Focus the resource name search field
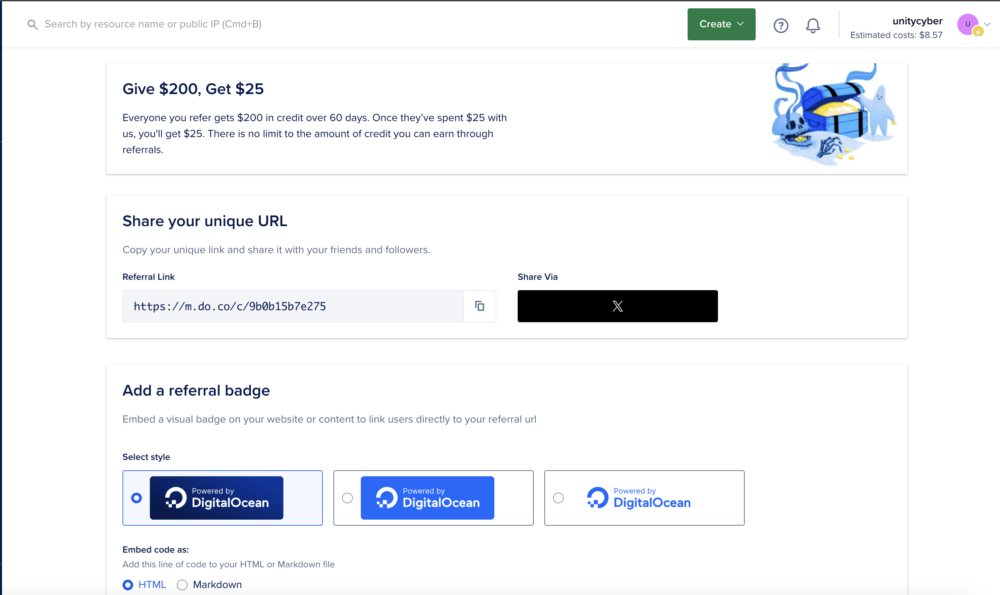1000x595 pixels. click(200, 24)
